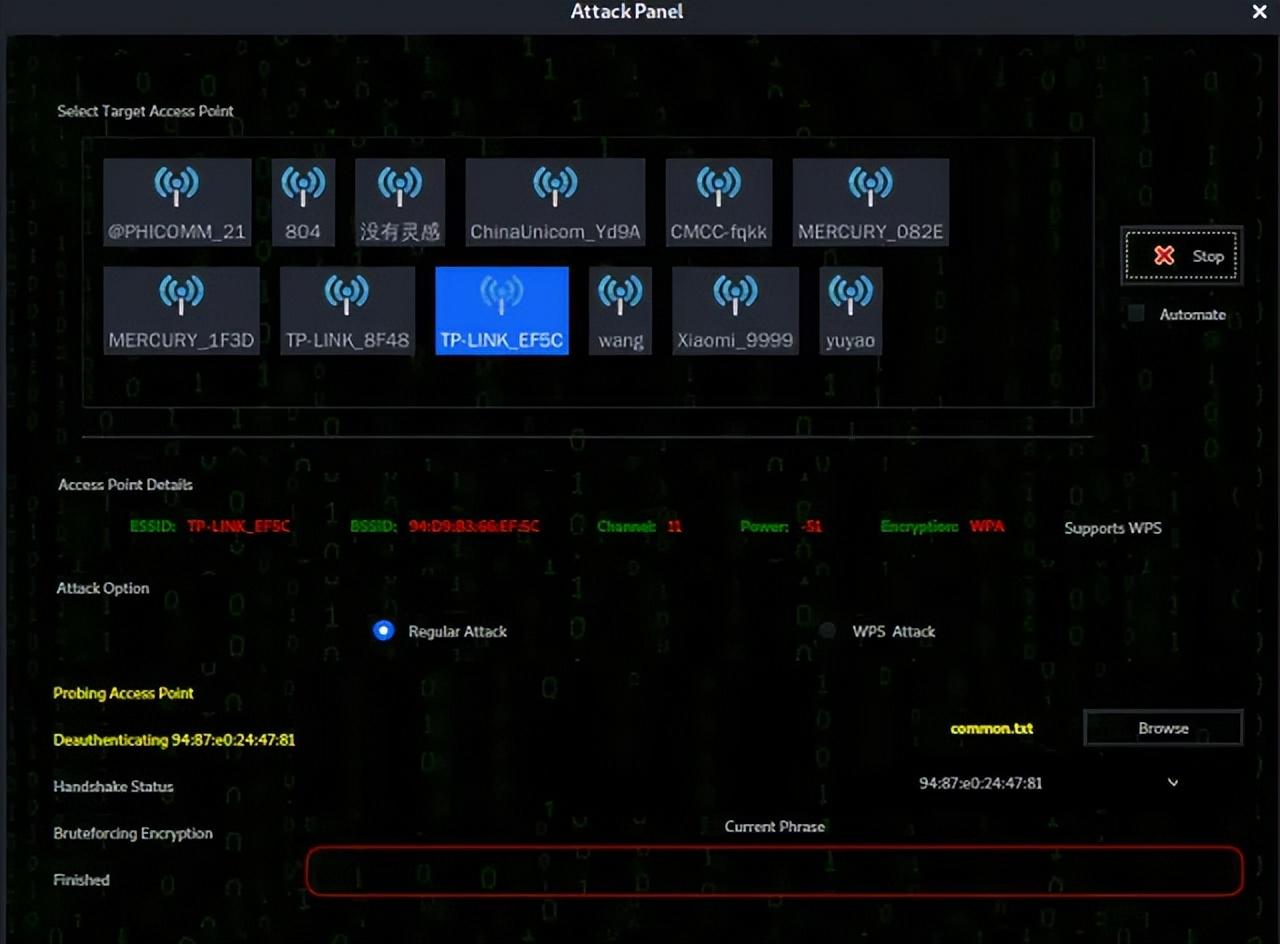
Task: Pick Xiaomi_9999 access point
Action: 735,310
